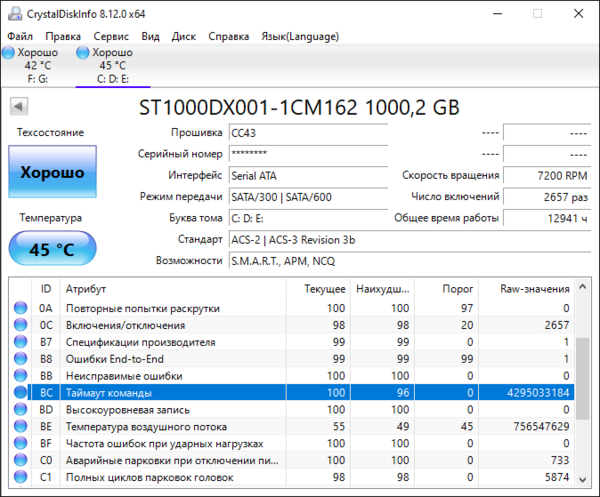Go to previous disk with left arrow button
Viewport: 600px width, 497px height.
(19, 106)
